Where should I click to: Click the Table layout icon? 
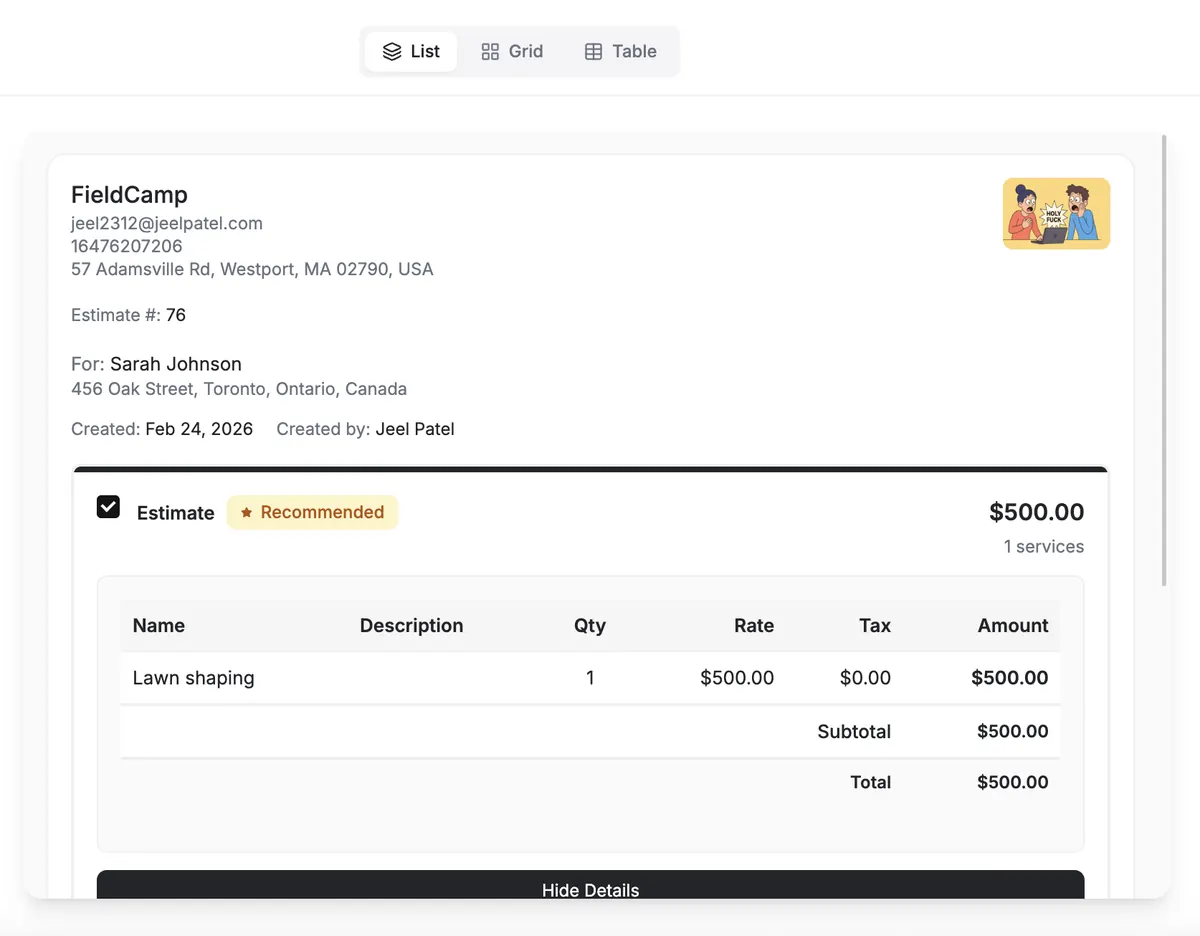tap(593, 52)
